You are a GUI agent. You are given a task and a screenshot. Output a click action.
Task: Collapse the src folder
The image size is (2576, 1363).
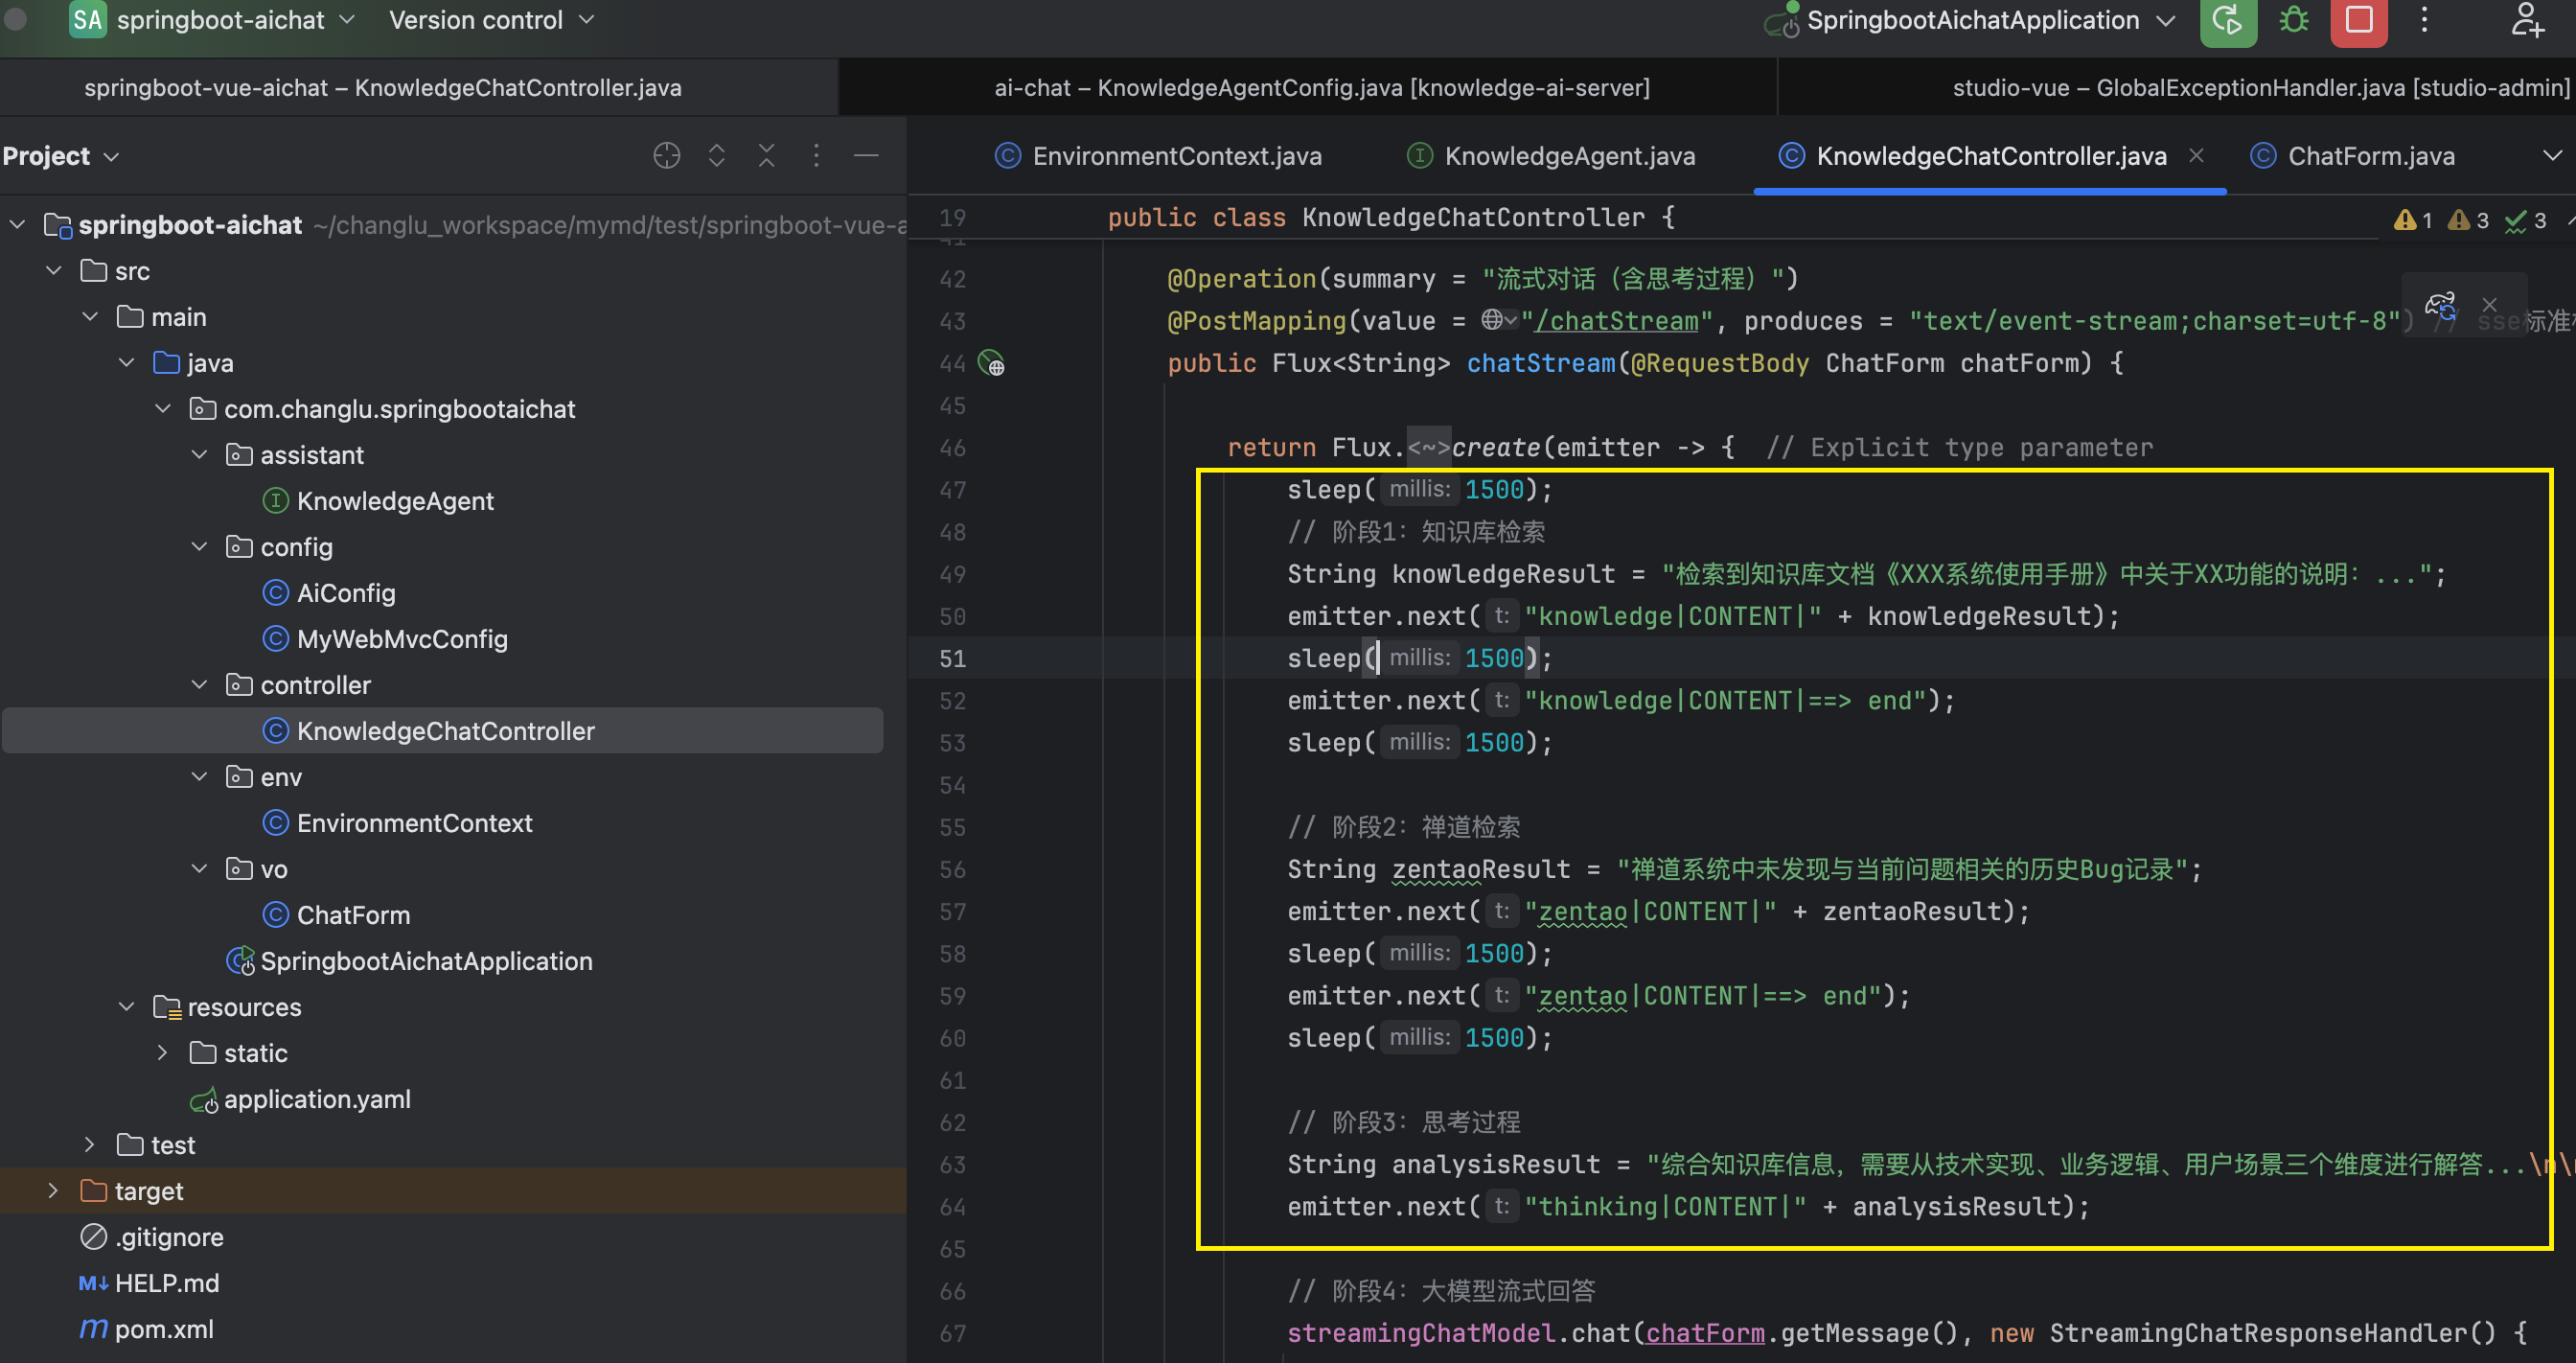click(x=54, y=271)
